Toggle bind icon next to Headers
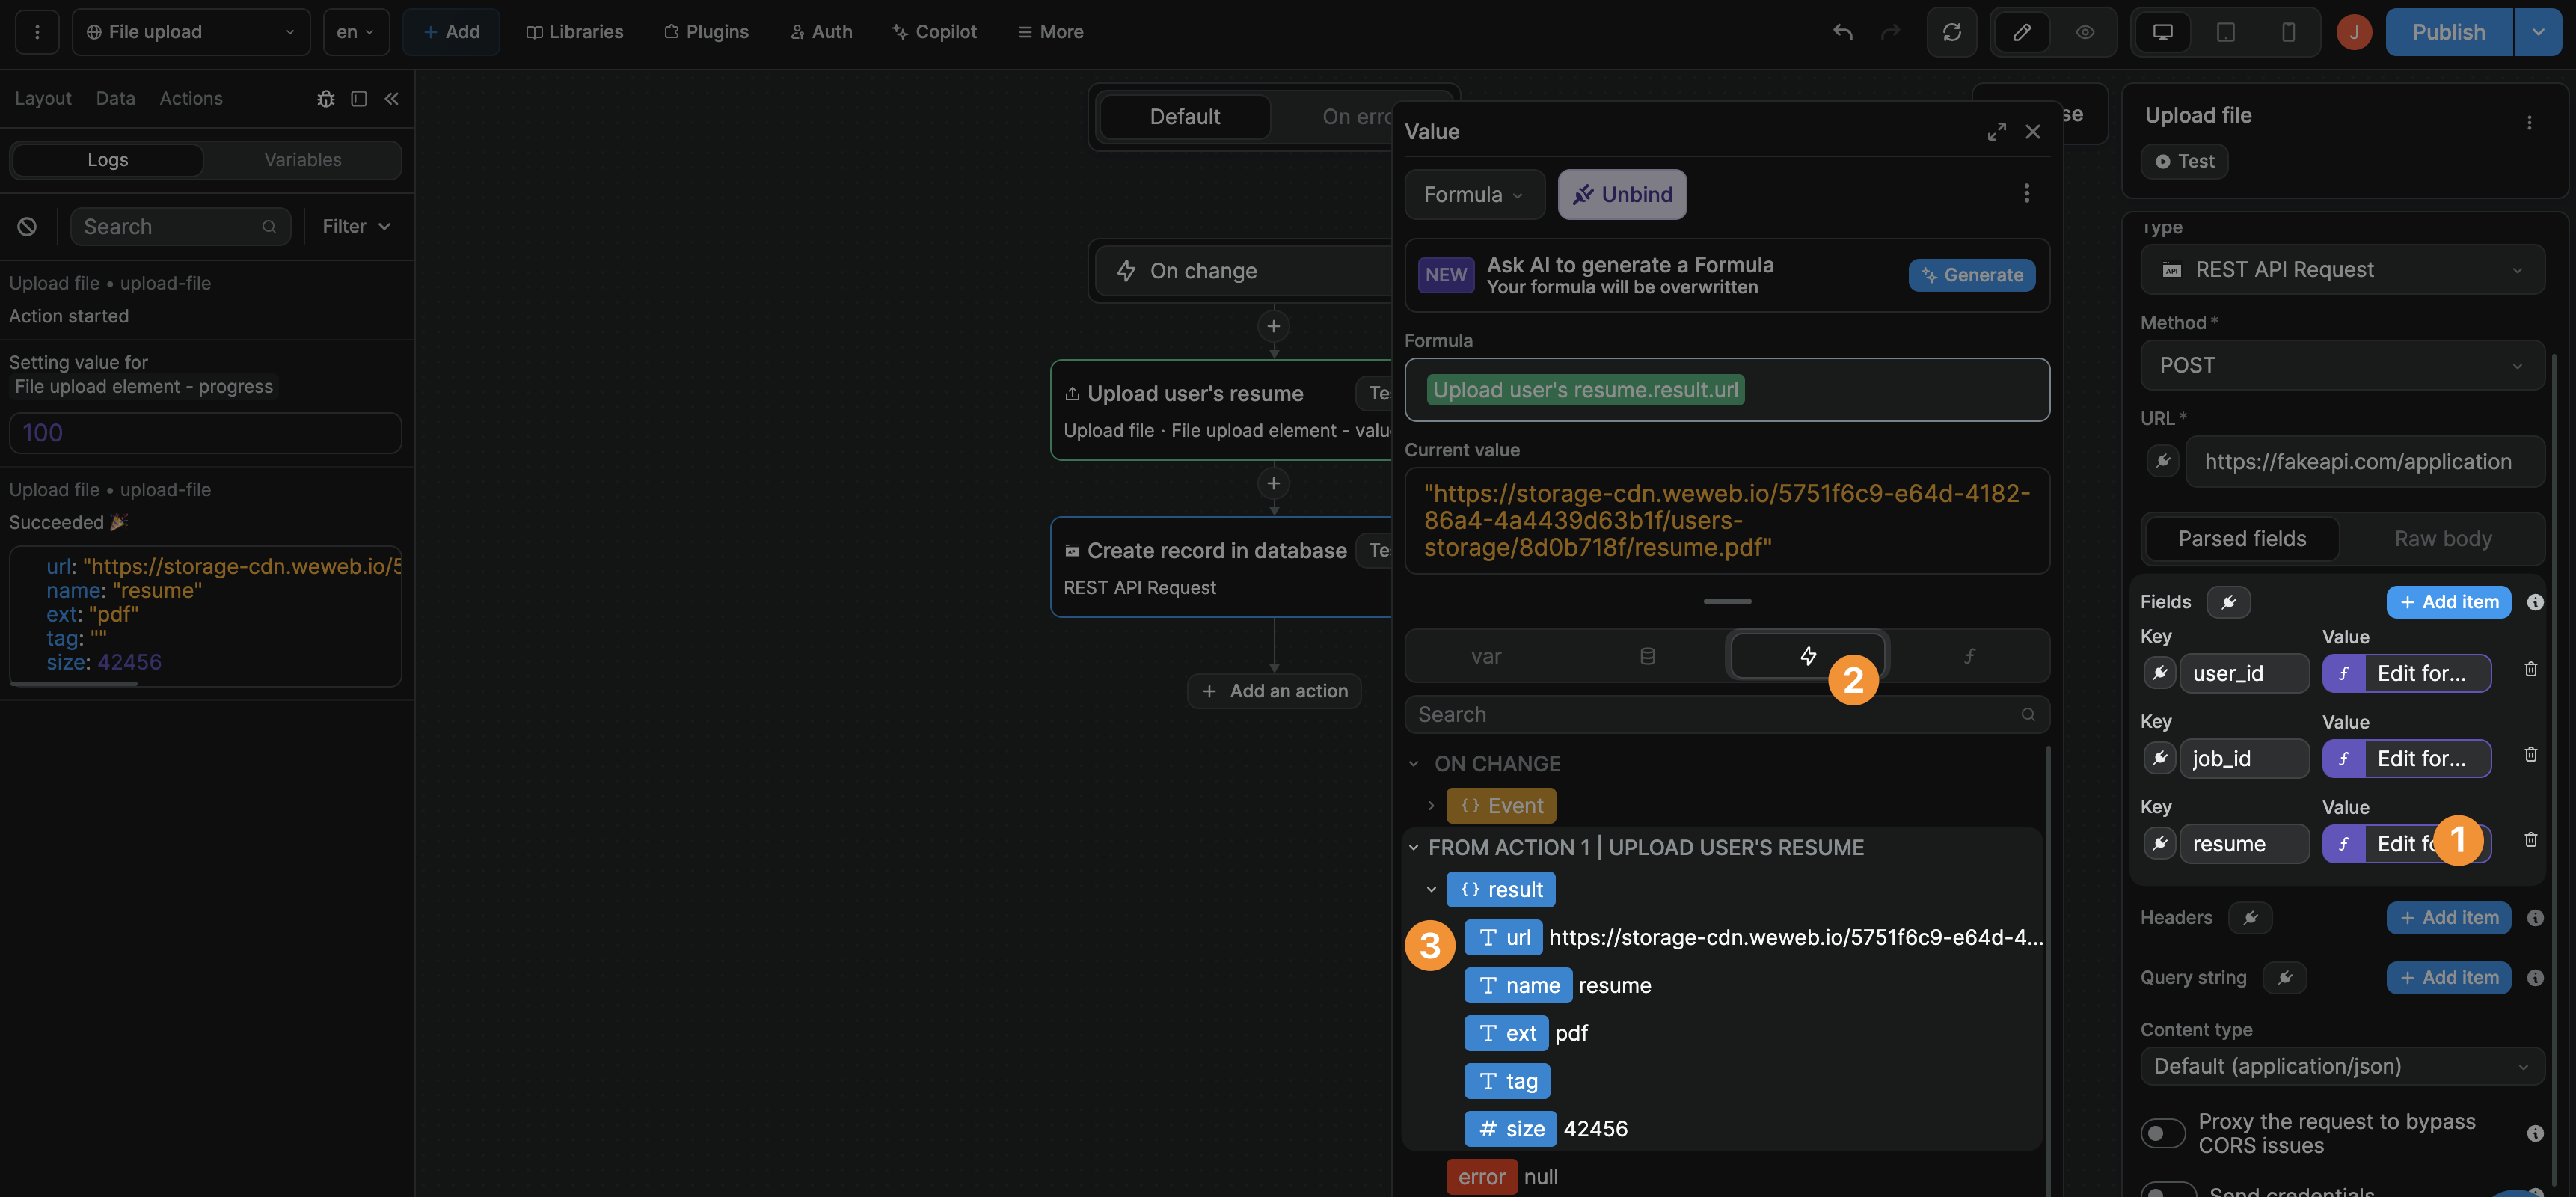This screenshot has height=1197, width=2576. pos(2249,918)
